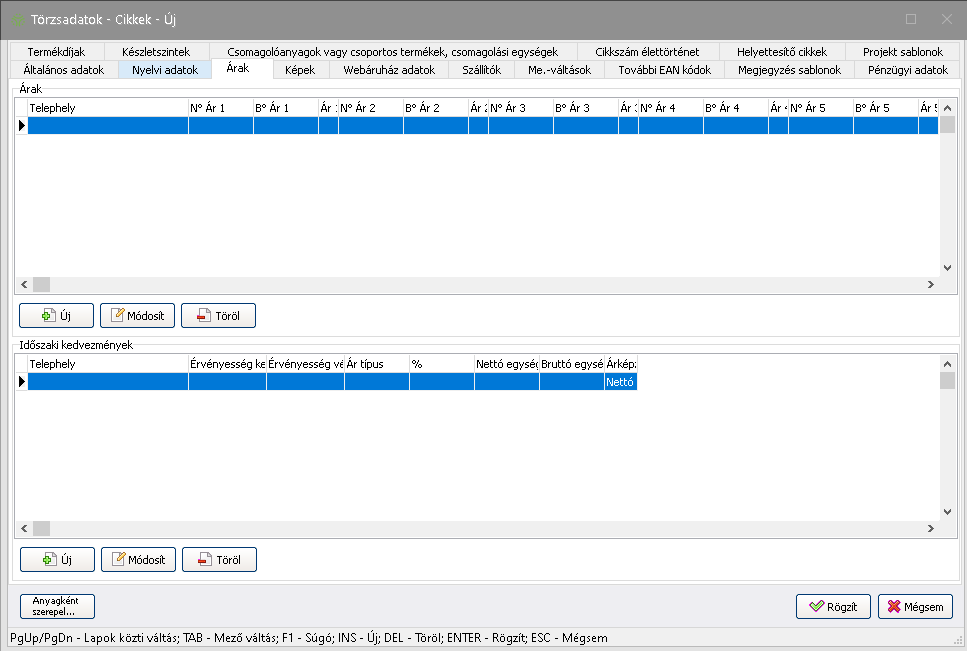Switch to Általános adatok tab

pyautogui.click(x=64, y=70)
